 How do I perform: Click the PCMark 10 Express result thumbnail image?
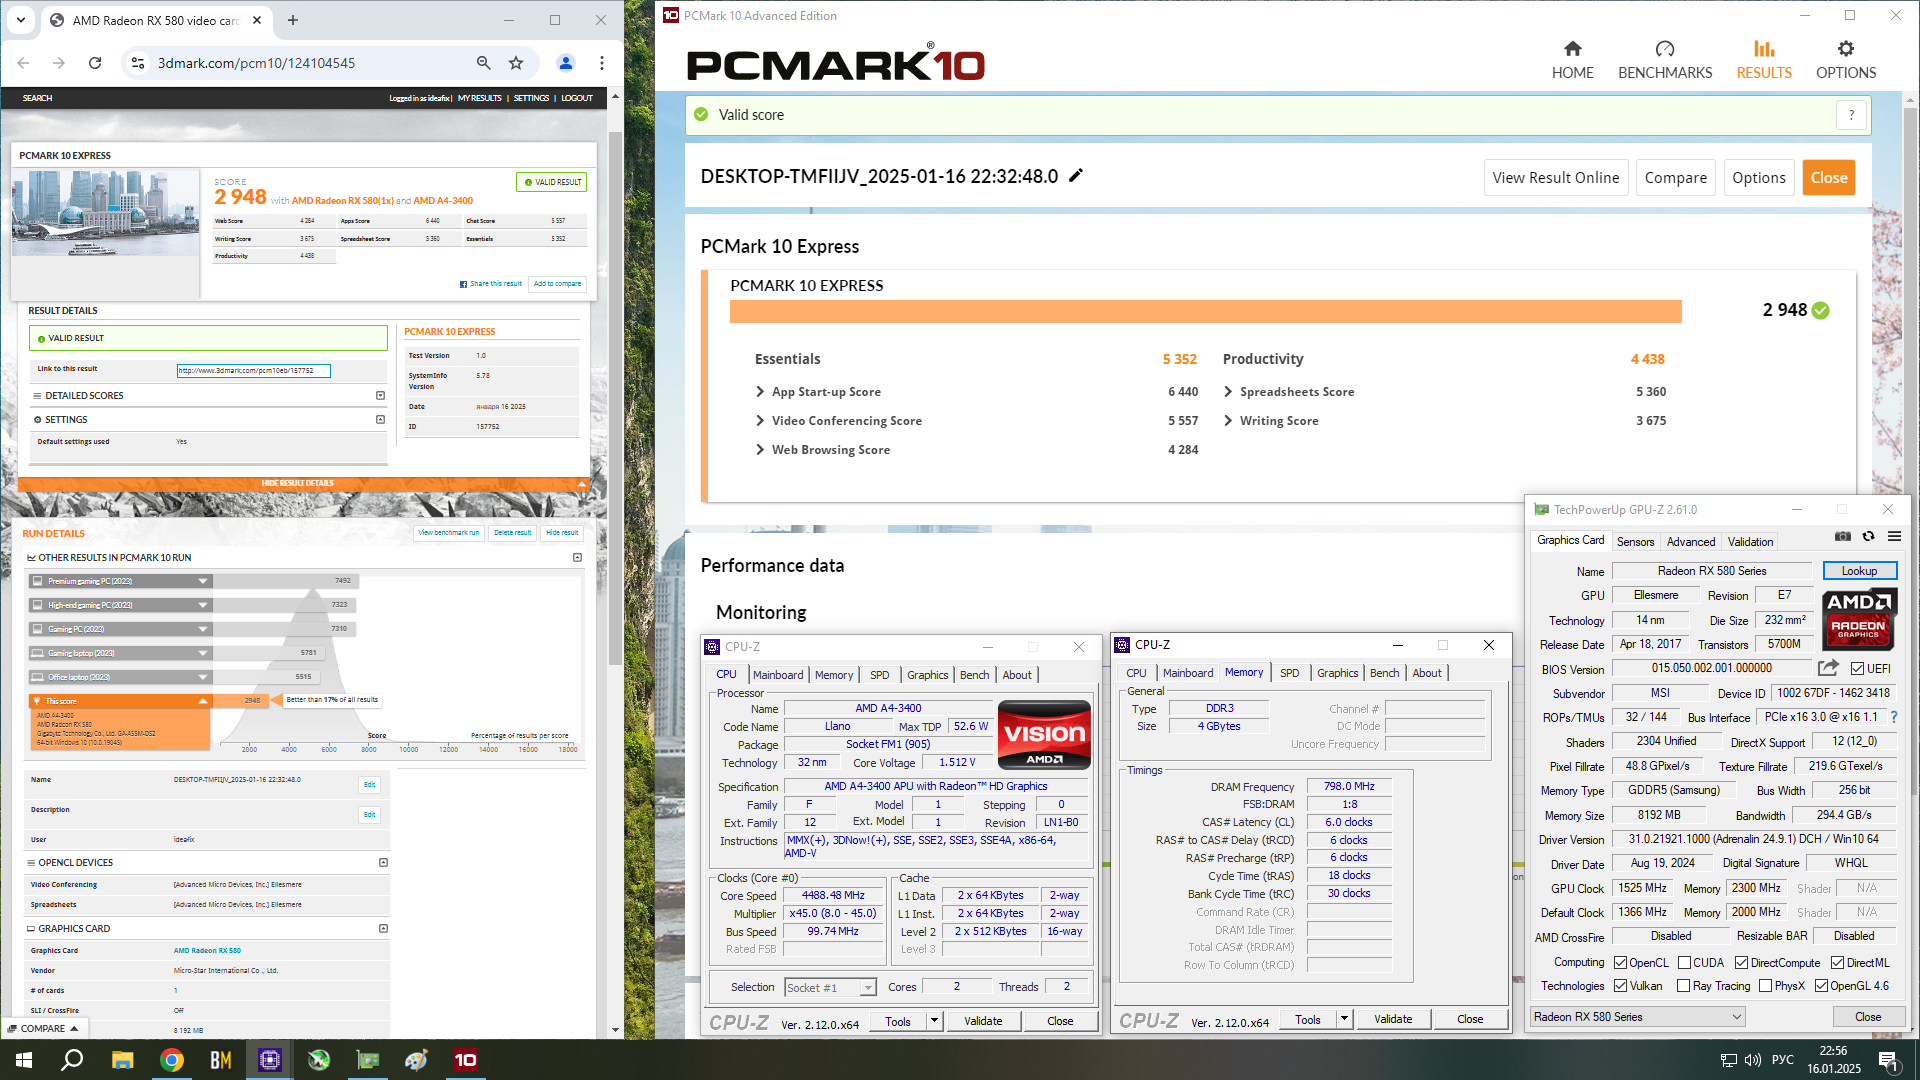pos(105,213)
